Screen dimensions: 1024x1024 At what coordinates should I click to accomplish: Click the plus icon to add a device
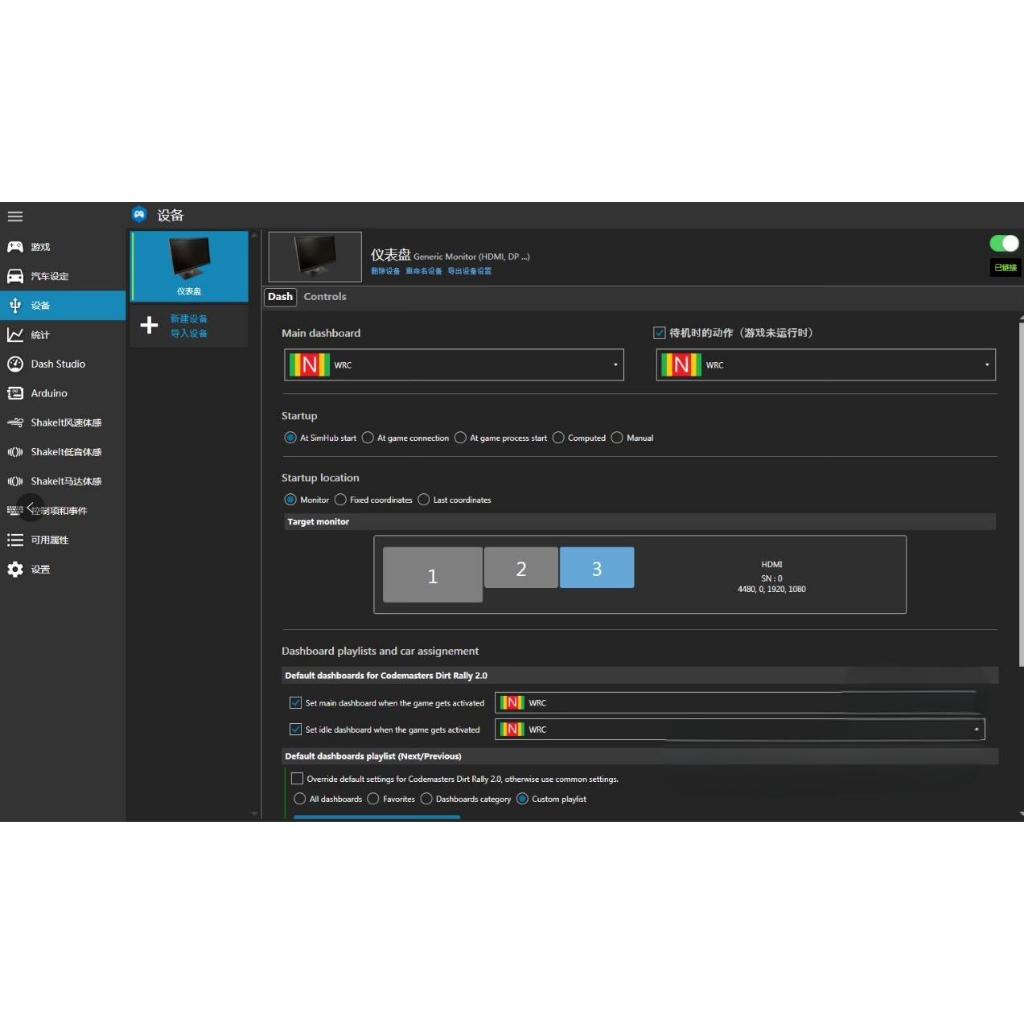click(149, 325)
